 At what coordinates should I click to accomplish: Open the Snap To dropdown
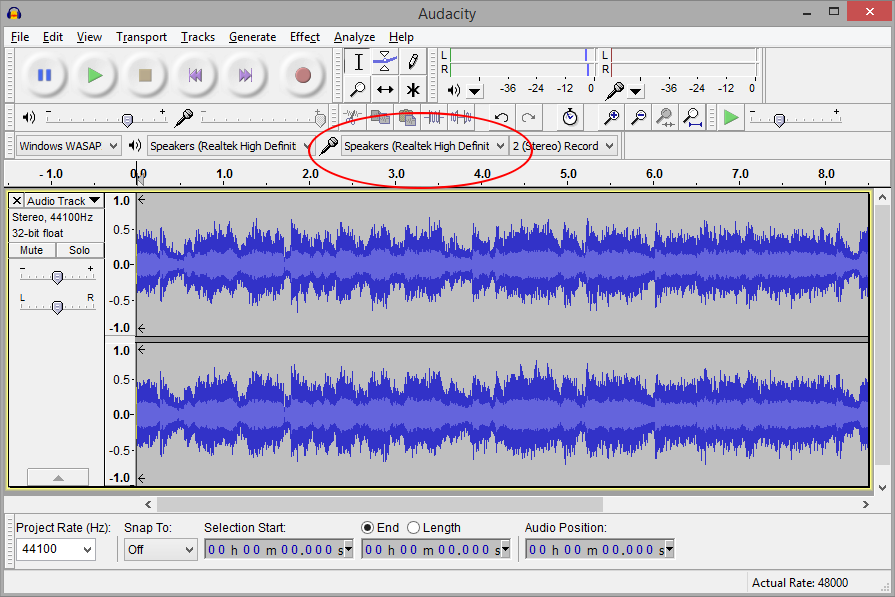(x=160, y=550)
